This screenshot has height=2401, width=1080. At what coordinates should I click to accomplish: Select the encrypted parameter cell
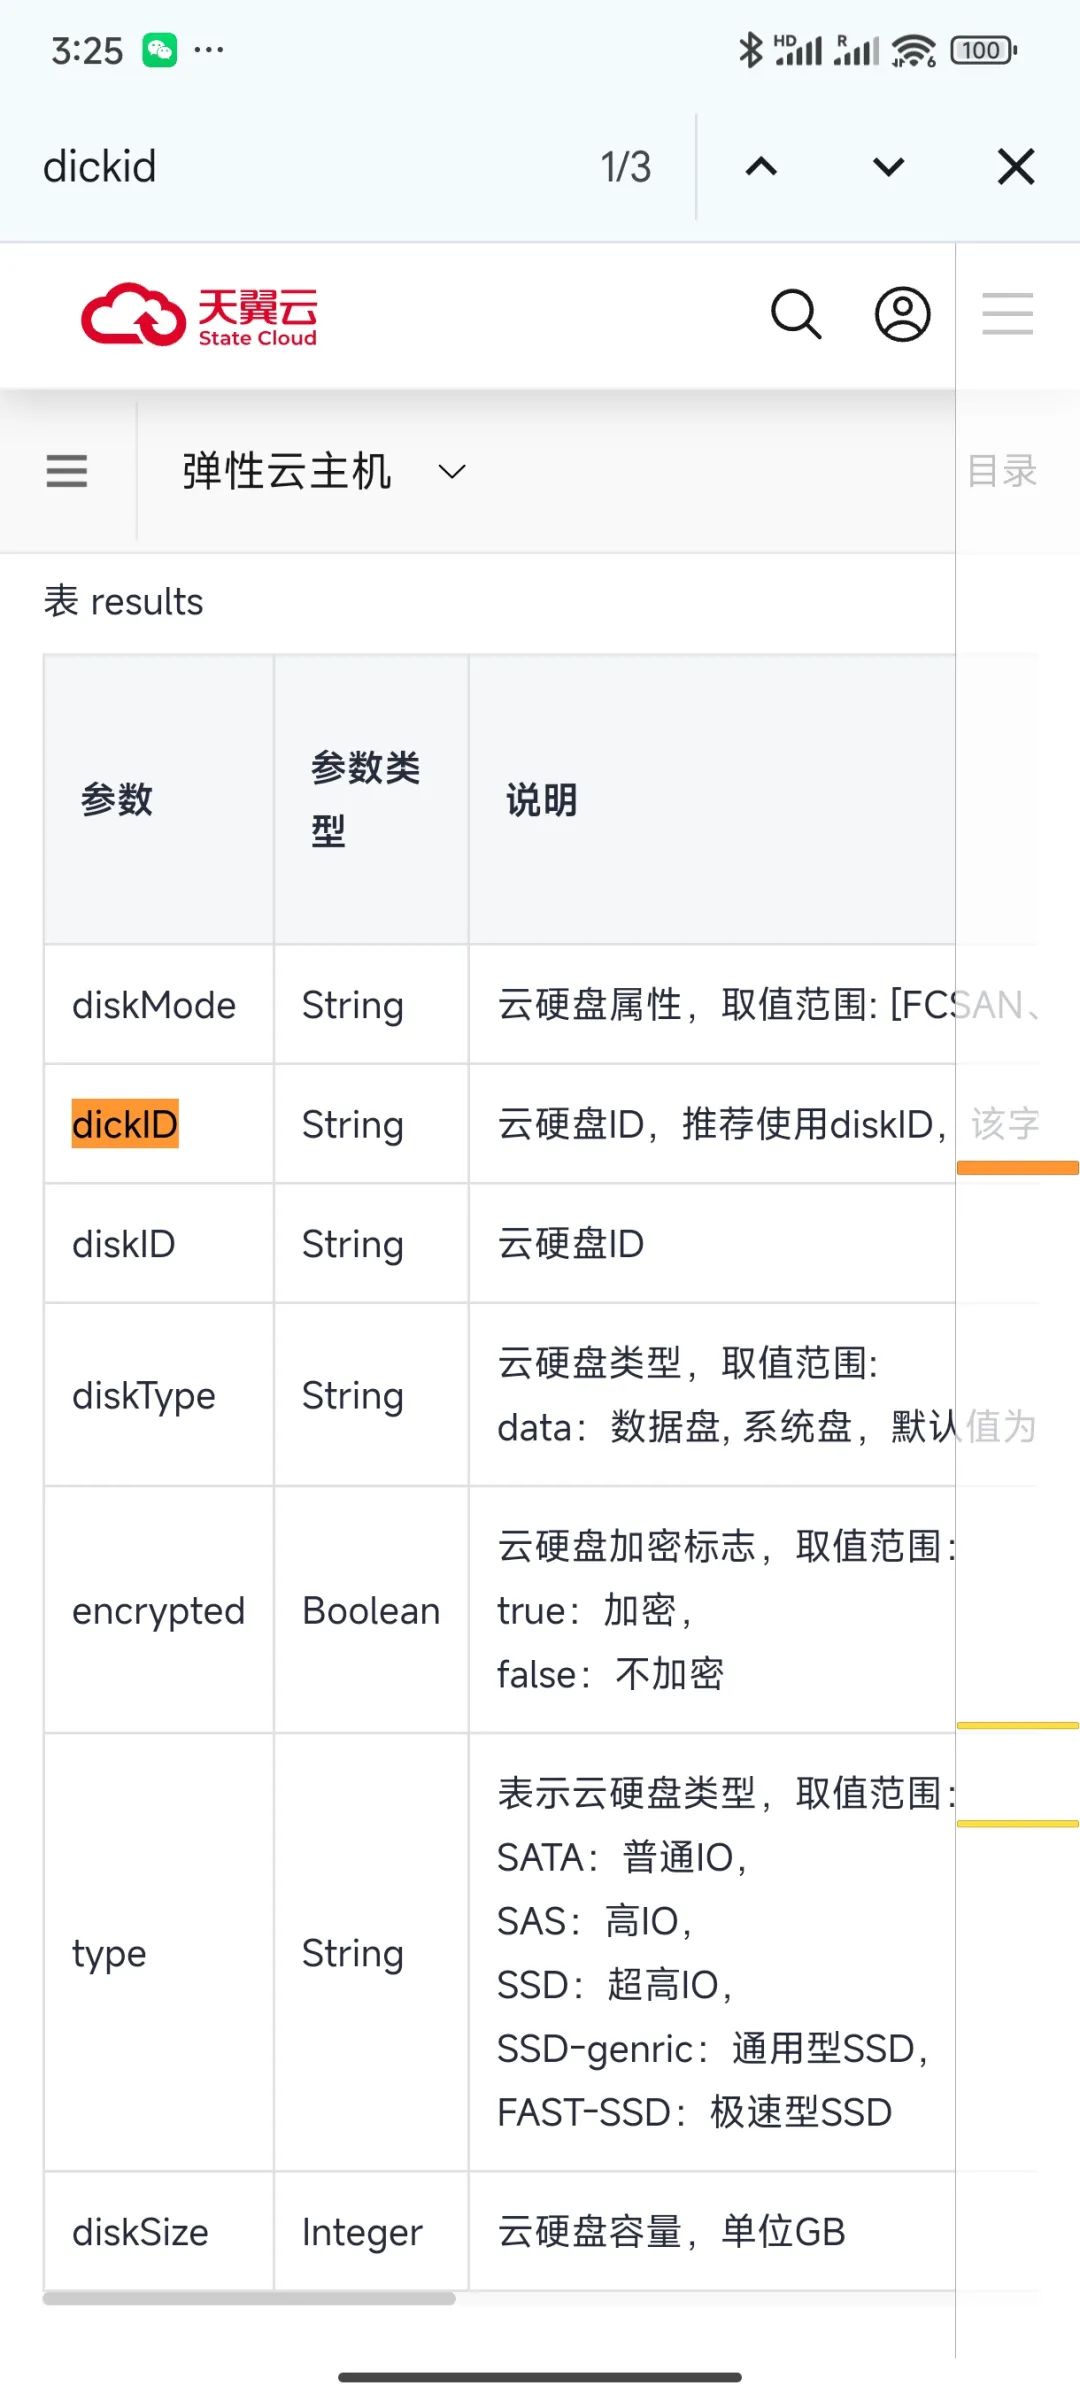click(158, 1611)
